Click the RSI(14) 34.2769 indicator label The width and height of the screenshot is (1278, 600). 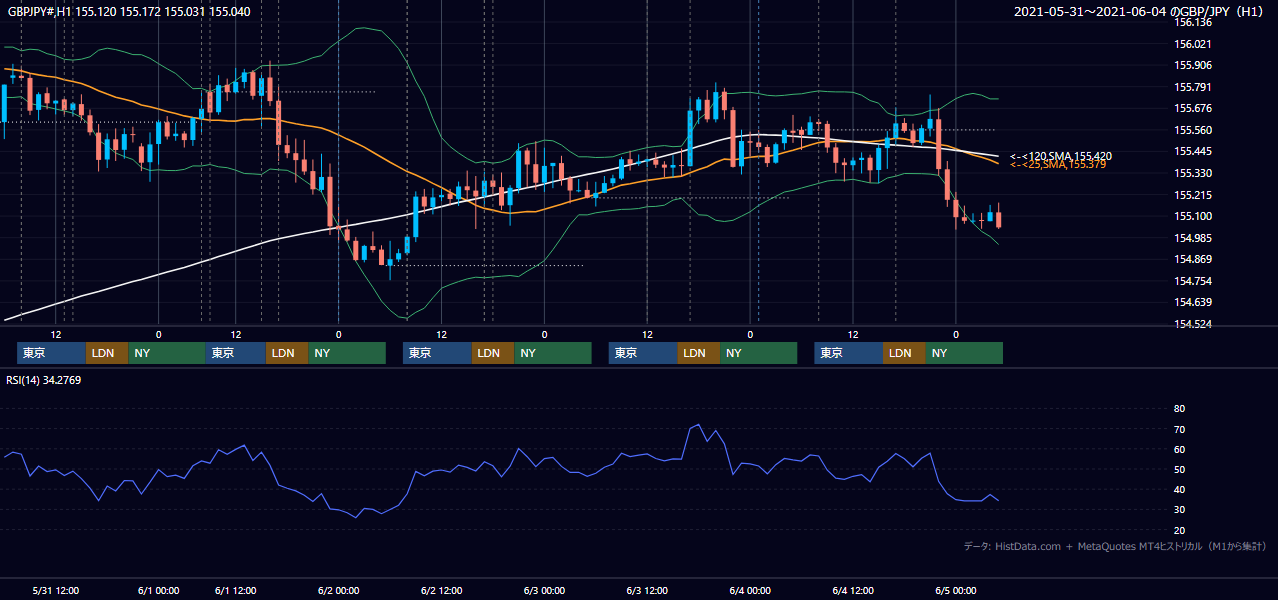pos(43,380)
